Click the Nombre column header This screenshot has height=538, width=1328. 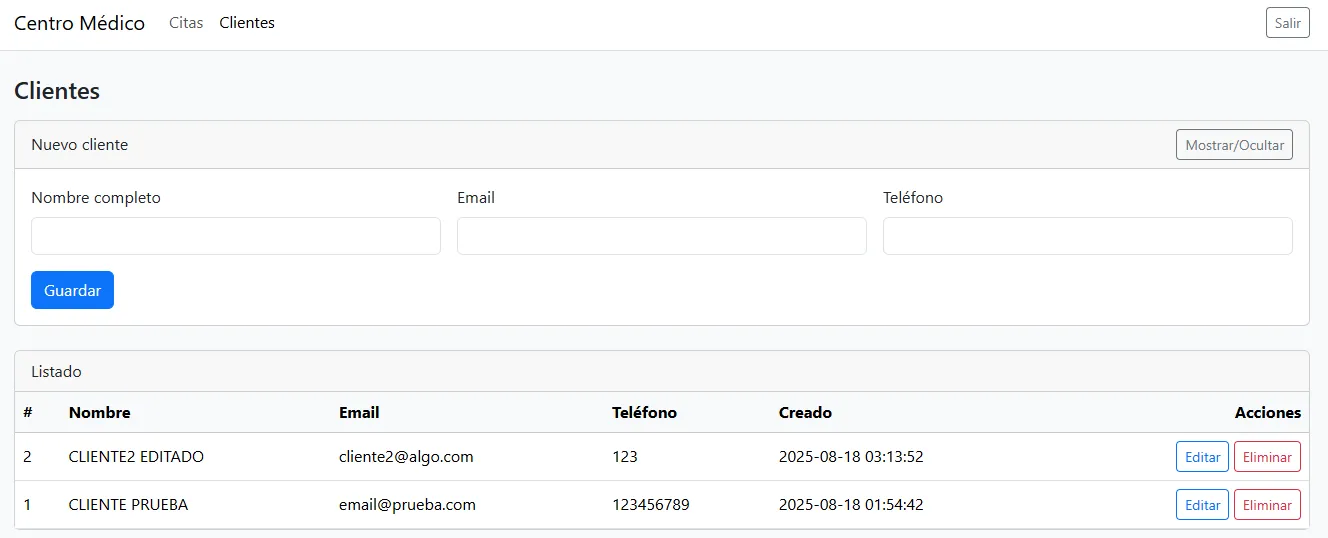coord(99,412)
